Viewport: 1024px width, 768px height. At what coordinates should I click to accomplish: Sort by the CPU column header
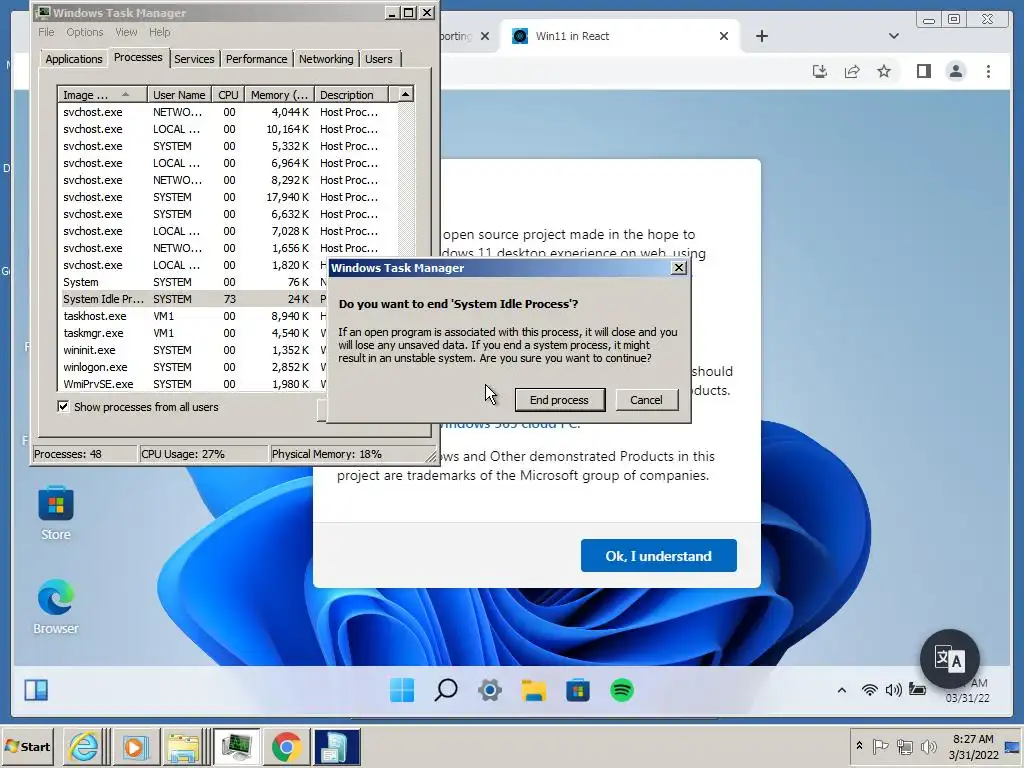pyautogui.click(x=228, y=95)
